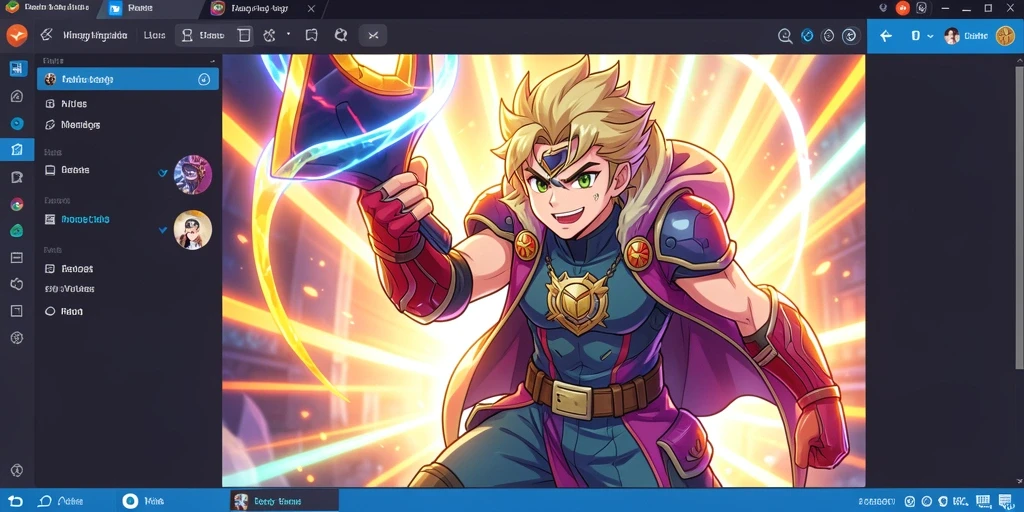Image resolution: width=1024 pixels, height=512 pixels.
Task: Open the gold coin icon in the blue header
Action: [1005, 36]
